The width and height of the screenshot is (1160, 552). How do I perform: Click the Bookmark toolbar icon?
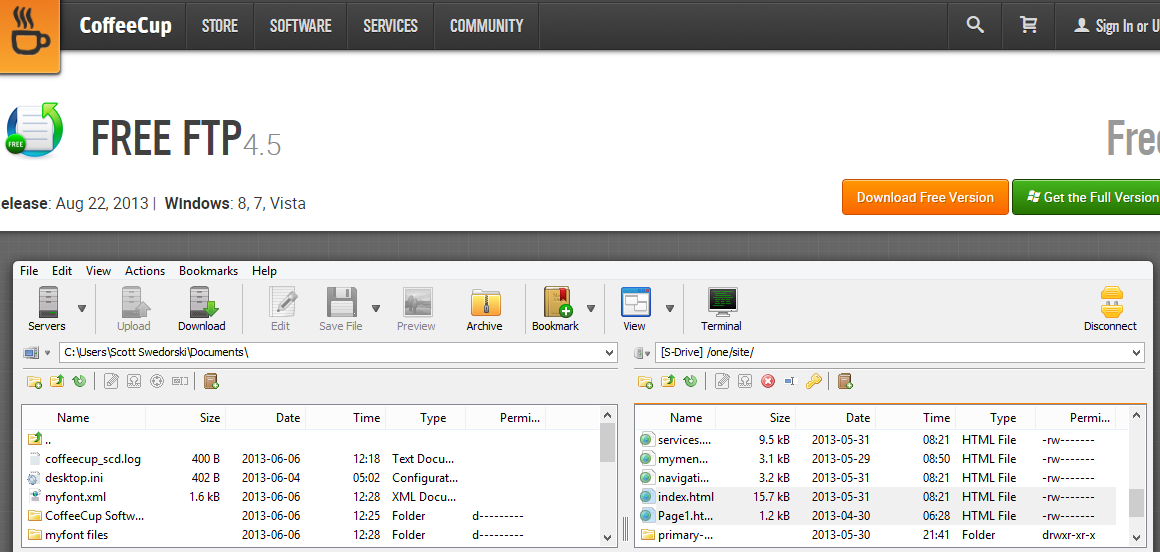pyautogui.click(x=556, y=309)
